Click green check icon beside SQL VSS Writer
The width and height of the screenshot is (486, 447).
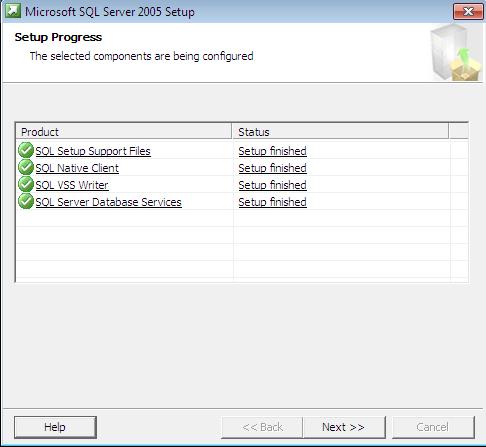pyautogui.click(x=26, y=184)
